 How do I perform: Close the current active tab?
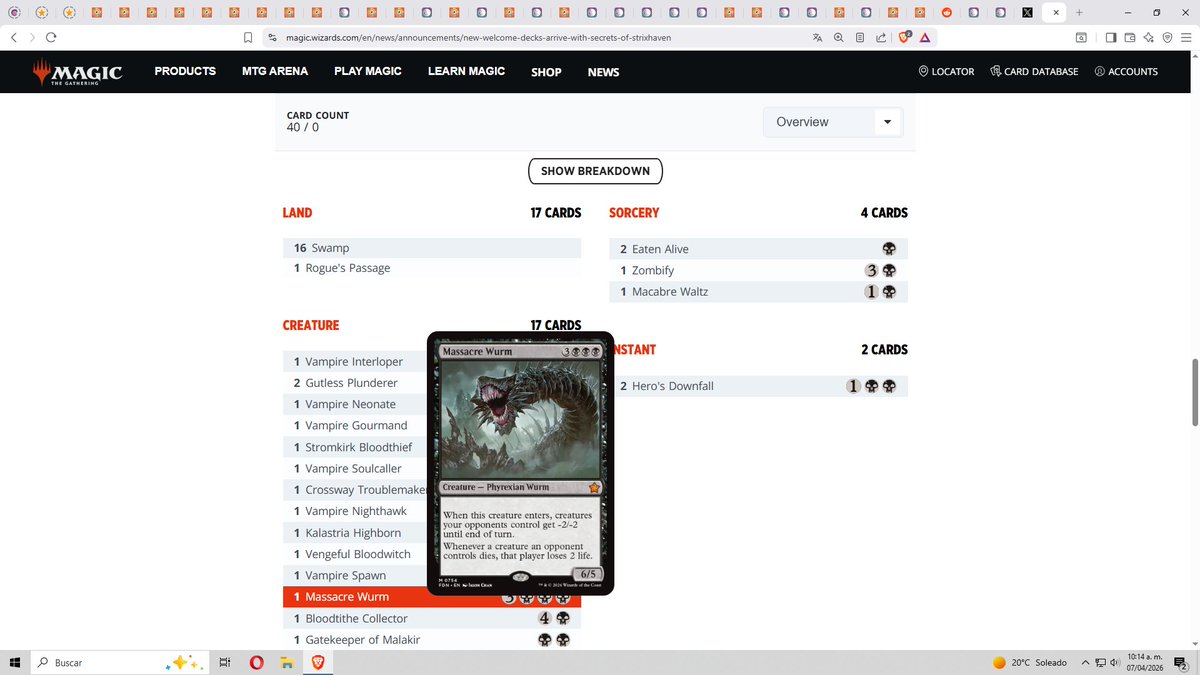click(1056, 12)
